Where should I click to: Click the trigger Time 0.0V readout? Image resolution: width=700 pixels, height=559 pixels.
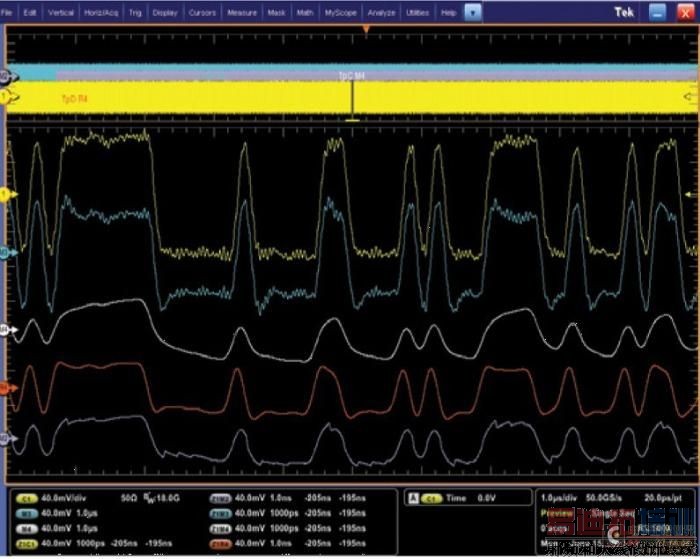(470, 498)
